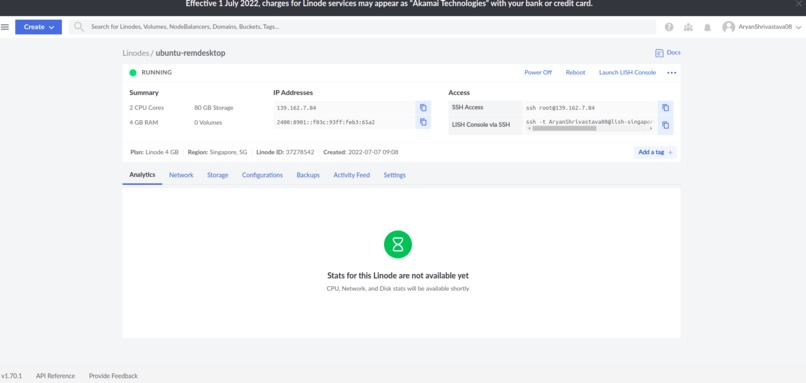The width and height of the screenshot is (806, 383).
Task: Open the three-dot more actions menu
Action: click(671, 72)
